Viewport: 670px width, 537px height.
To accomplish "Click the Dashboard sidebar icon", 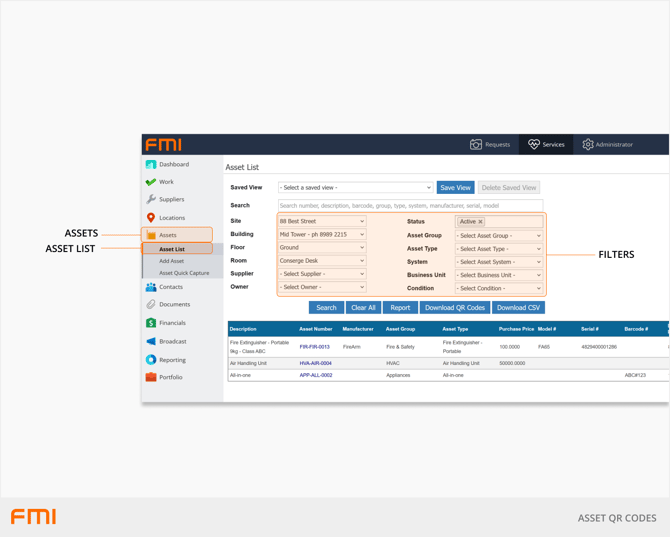I will point(151,164).
